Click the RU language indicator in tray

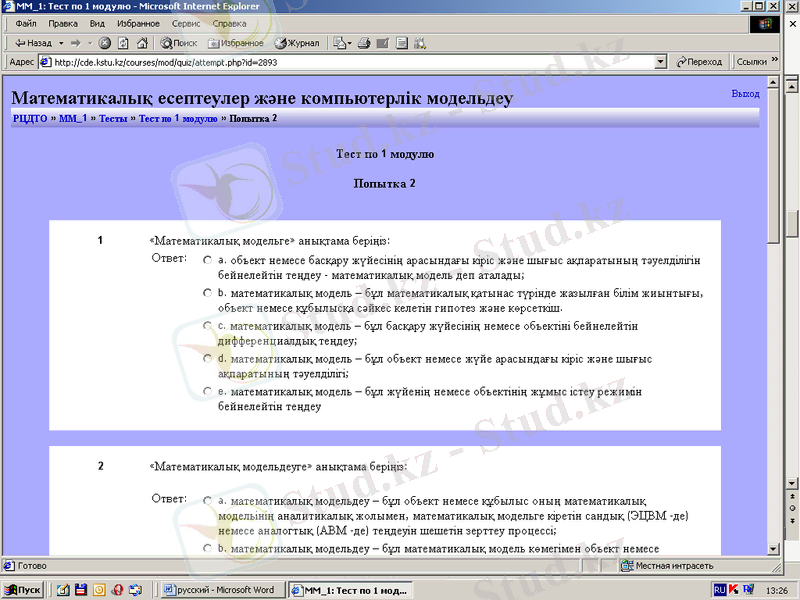click(x=719, y=590)
